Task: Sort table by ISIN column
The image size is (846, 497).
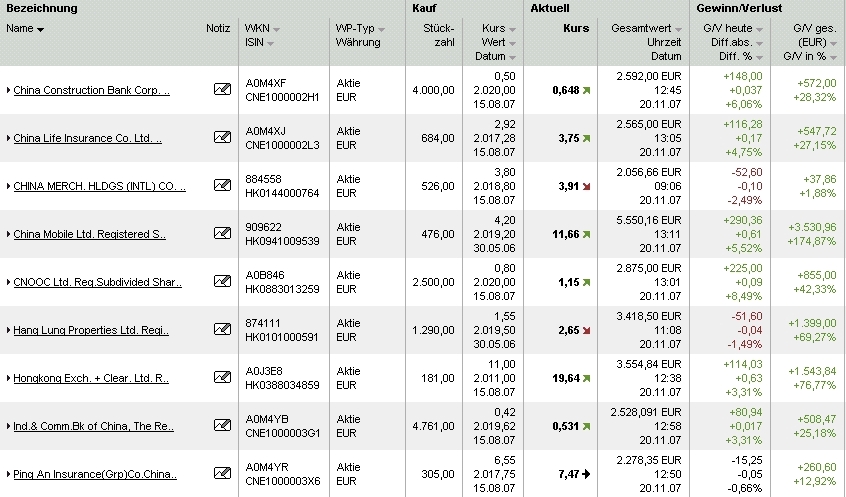Action: (270, 43)
